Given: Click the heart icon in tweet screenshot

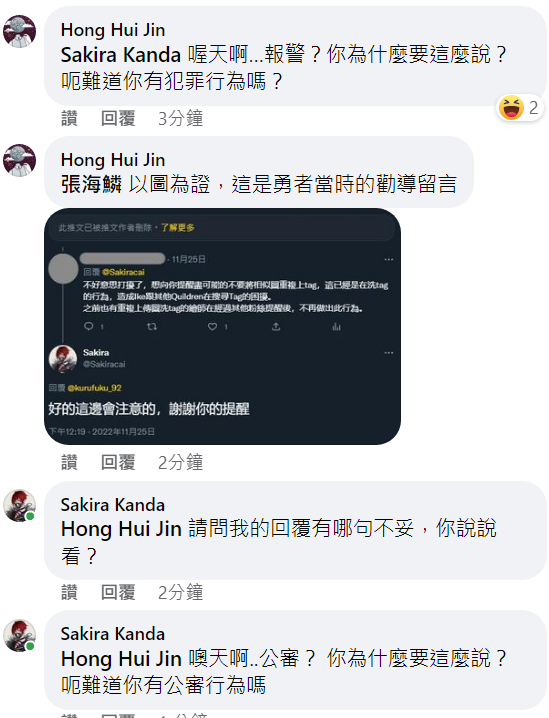Looking at the screenshot, I should pyautogui.click(x=212, y=326).
